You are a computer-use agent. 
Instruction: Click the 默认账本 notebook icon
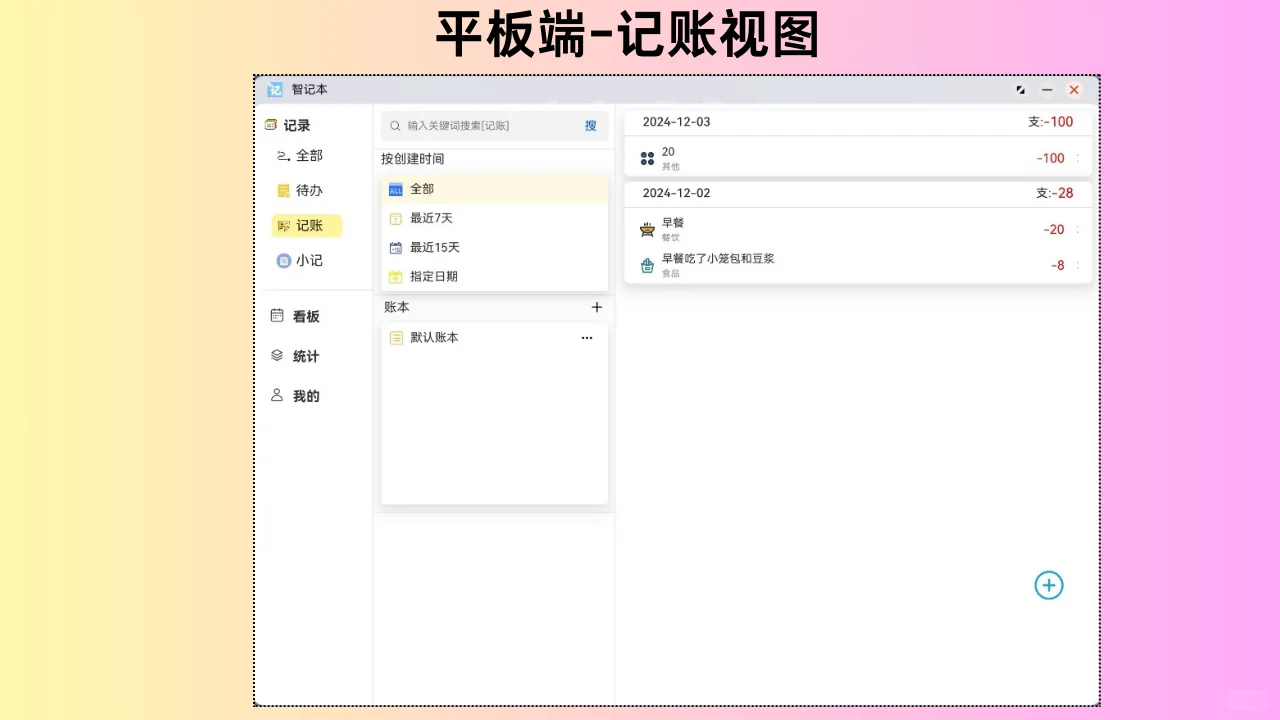click(395, 337)
